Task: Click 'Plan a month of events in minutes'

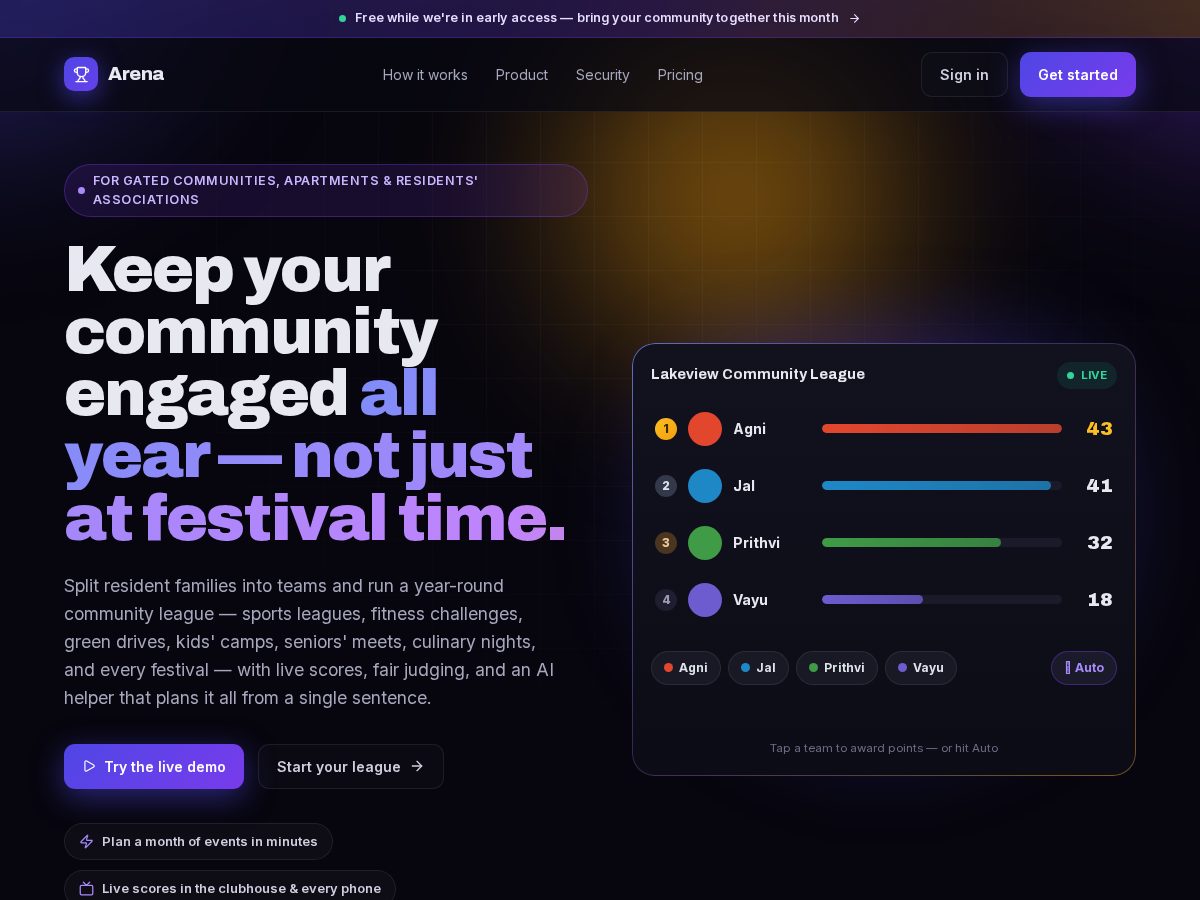Action: click(210, 842)
